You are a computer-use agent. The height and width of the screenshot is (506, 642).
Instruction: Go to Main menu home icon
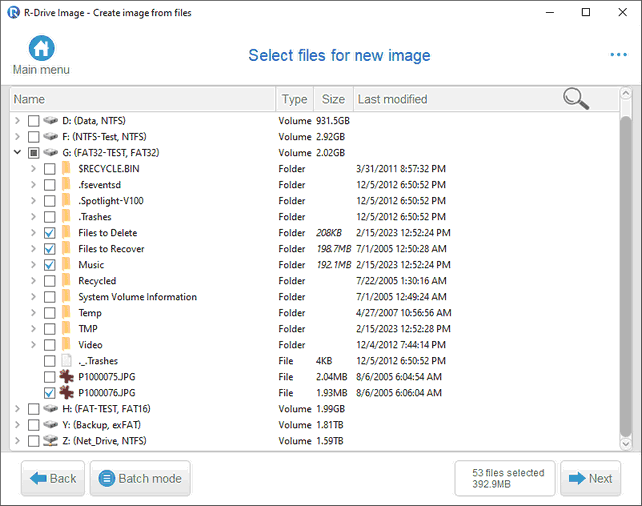(x=41, y=48)
